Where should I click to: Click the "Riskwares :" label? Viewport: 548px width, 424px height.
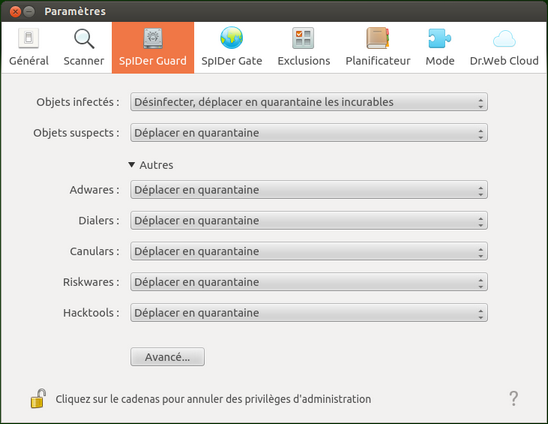[91, 282]
